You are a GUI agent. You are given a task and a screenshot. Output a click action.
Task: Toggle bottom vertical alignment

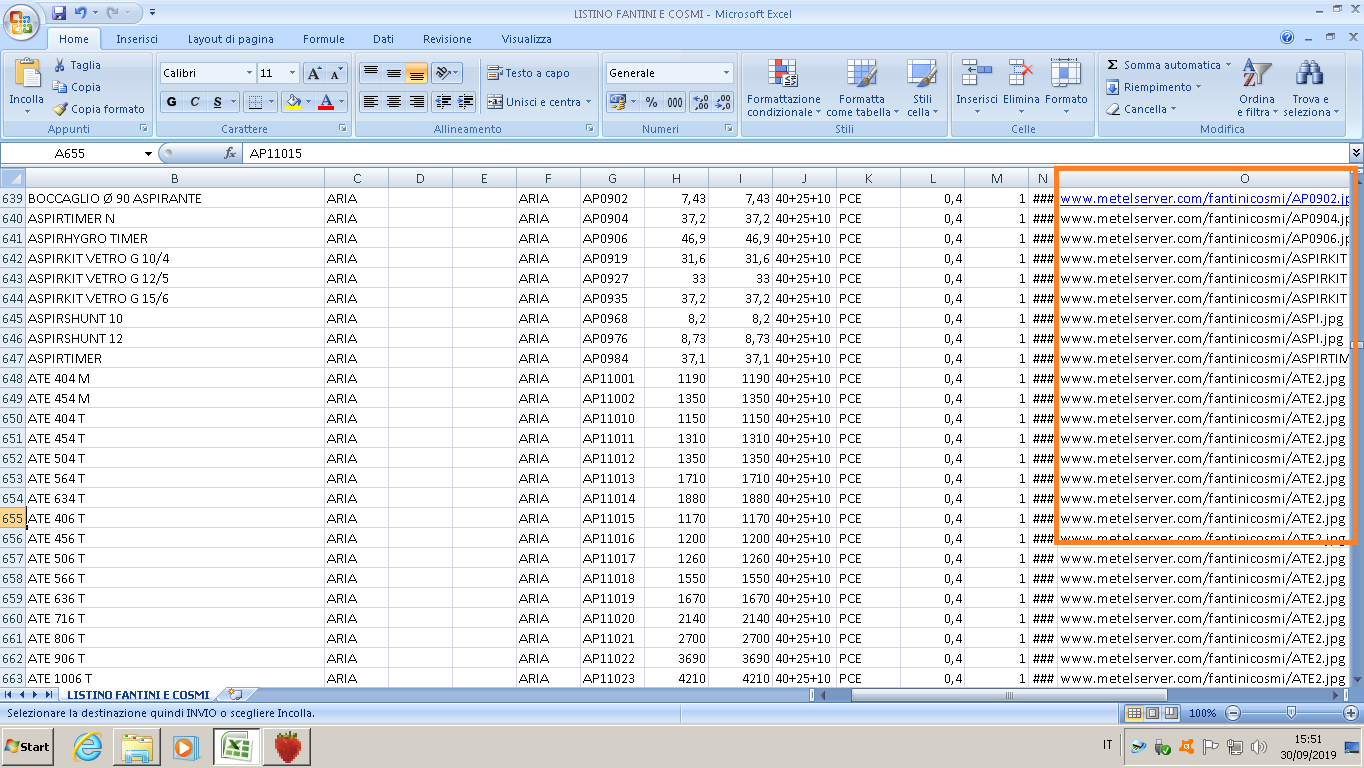(417, 73)
